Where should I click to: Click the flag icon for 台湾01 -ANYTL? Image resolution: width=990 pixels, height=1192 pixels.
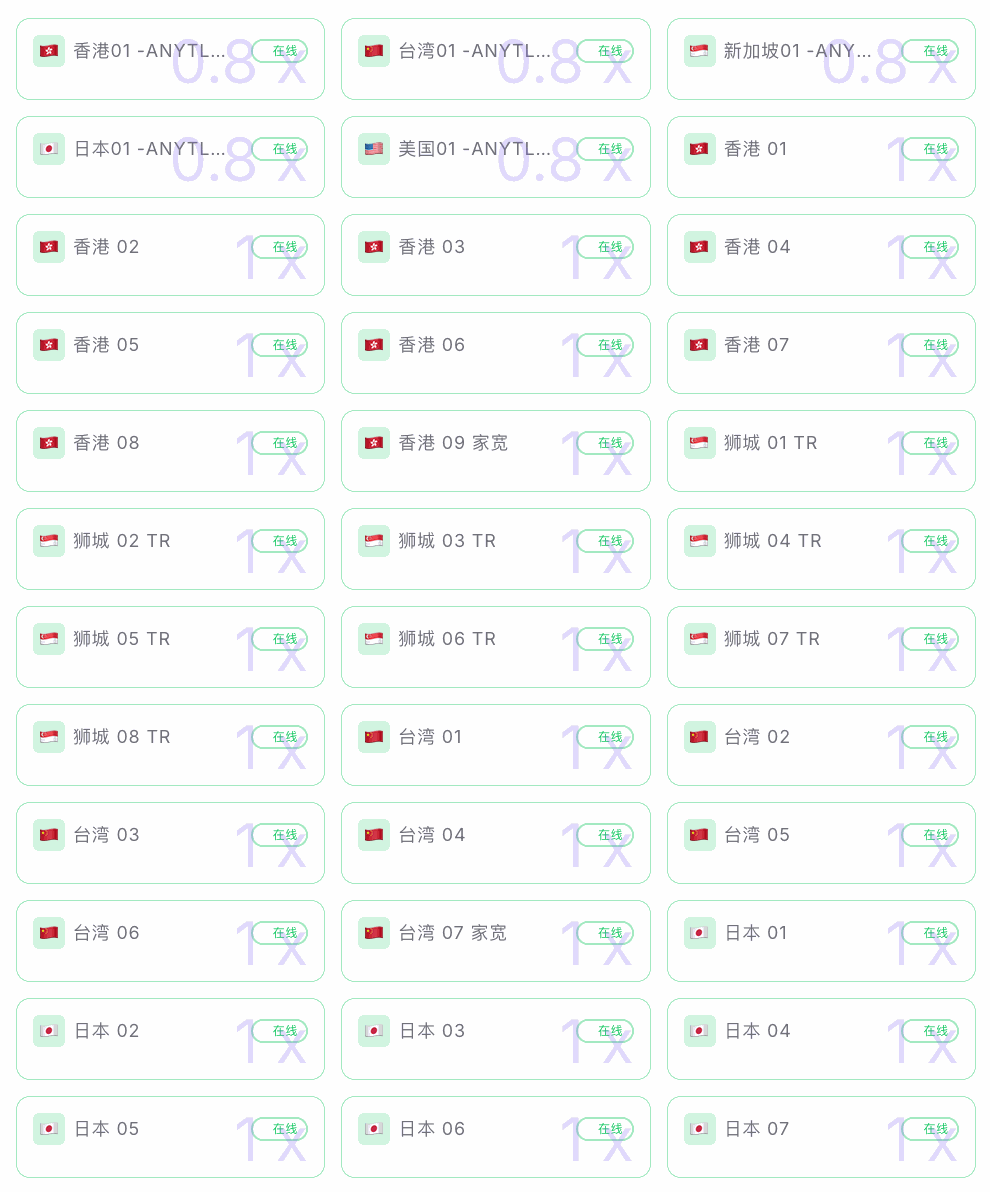click(374, 51)
